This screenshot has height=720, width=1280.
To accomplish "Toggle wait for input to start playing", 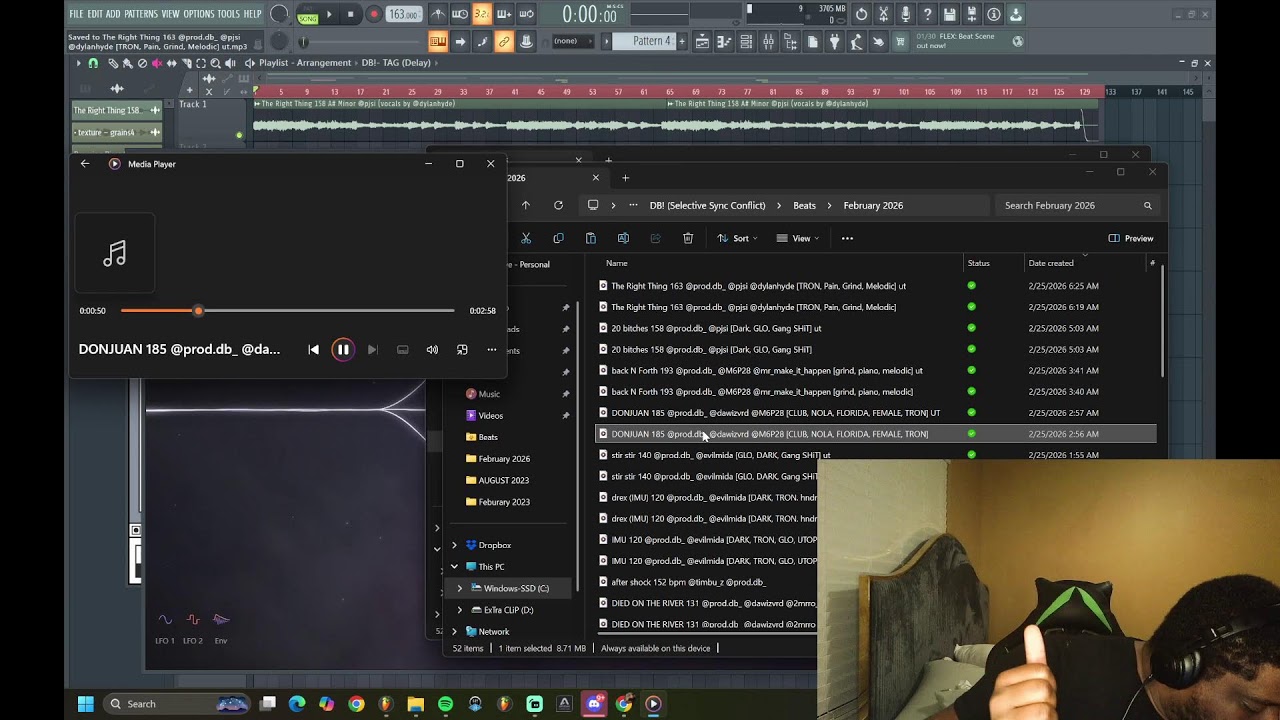I will 459,14.
